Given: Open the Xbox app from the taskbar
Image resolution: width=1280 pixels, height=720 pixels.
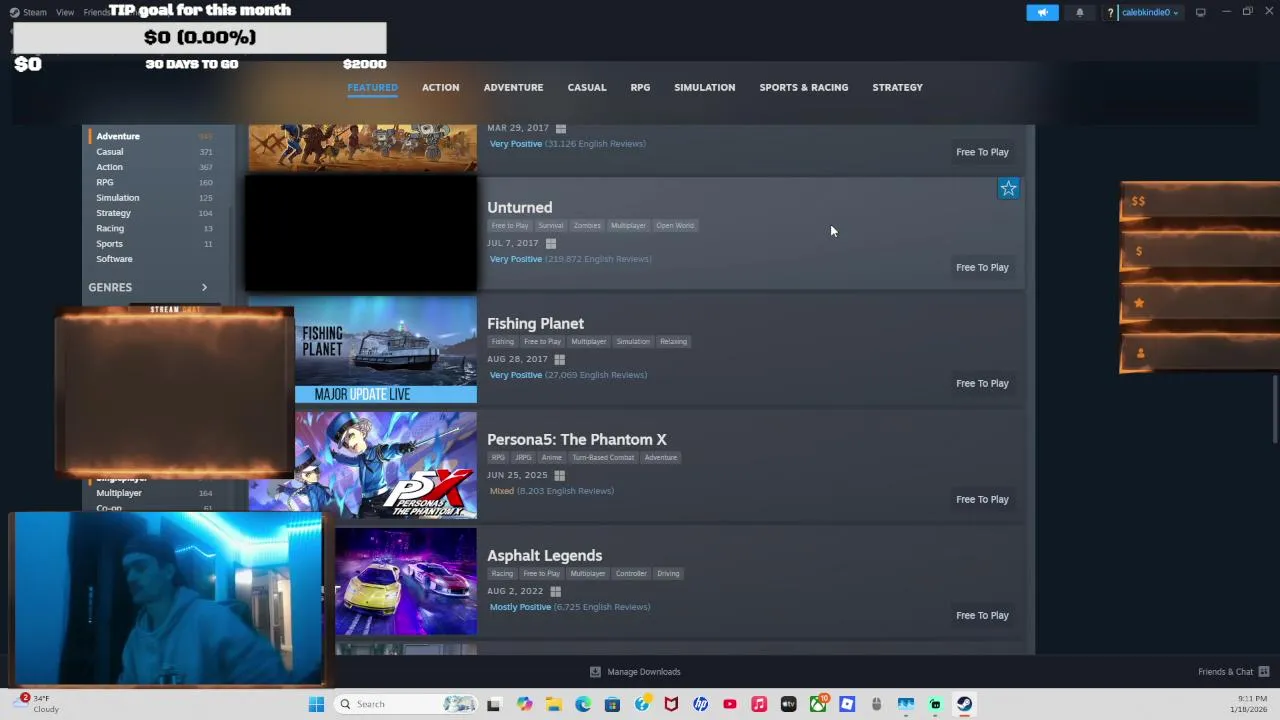Looking at the screenshot, I should [x=818, y=704].
